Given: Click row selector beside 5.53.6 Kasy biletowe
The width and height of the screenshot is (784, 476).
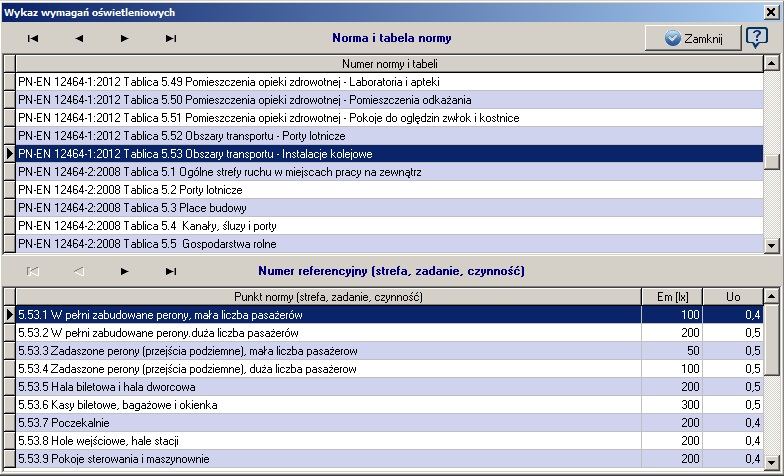Looking at the screenshot, I should tap(10, 405).
